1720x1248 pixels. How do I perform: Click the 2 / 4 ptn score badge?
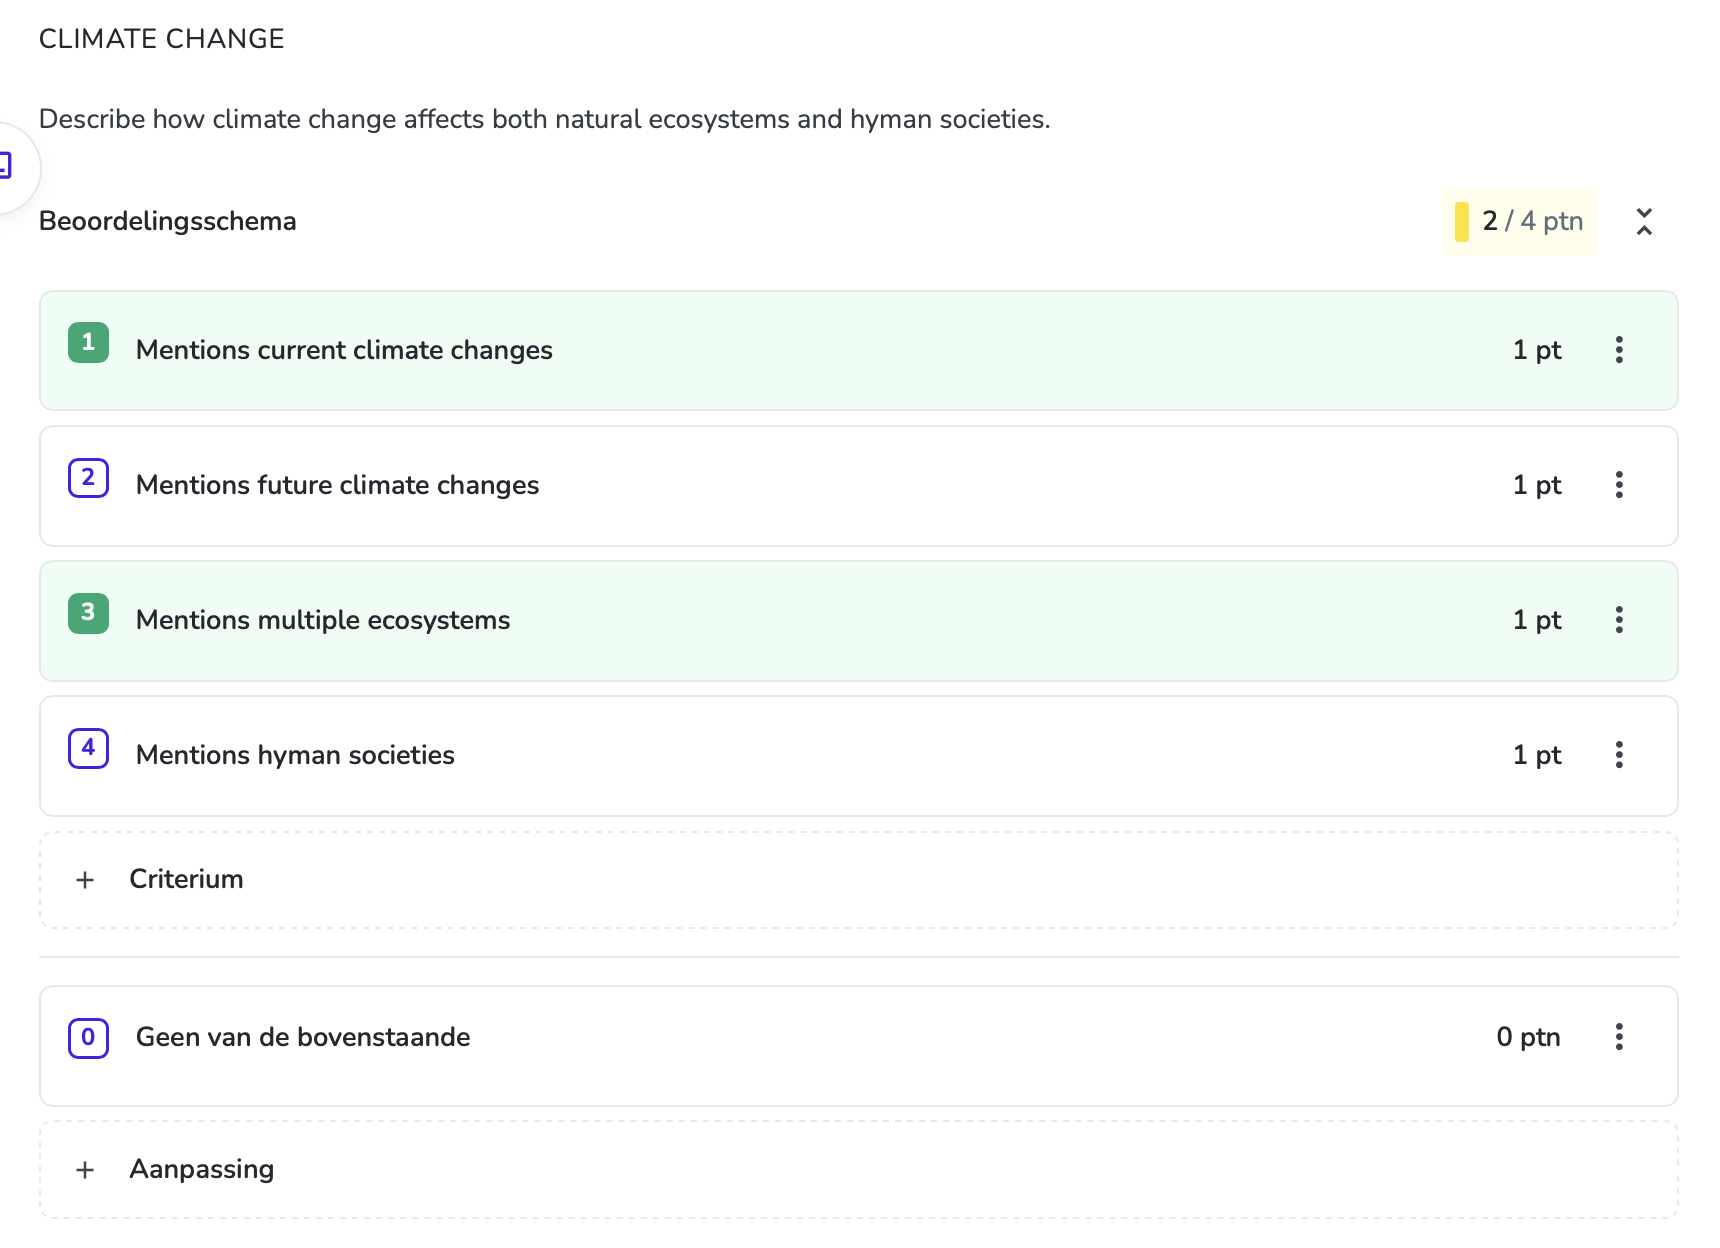pyautogui.click(x=1519, y=221)
